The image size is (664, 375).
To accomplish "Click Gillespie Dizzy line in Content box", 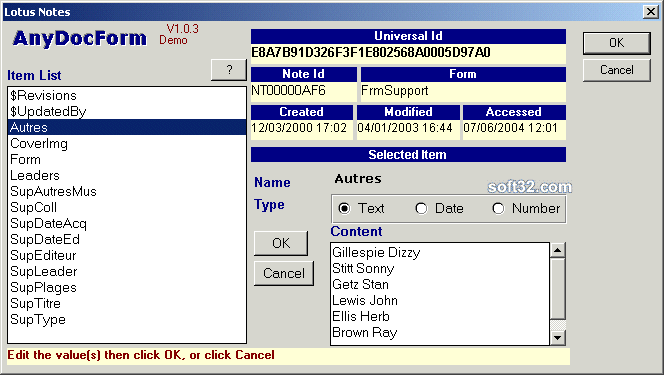I will (x=376, y=252).
